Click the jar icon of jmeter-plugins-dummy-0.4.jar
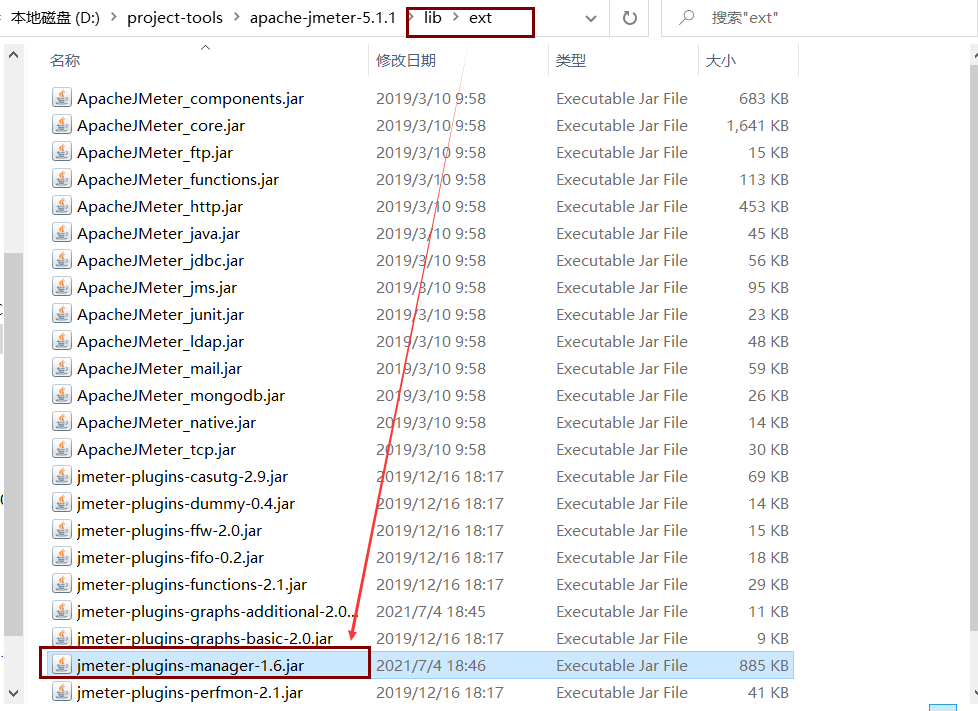This screenshot has width=978, height=711. pos(62,503)
